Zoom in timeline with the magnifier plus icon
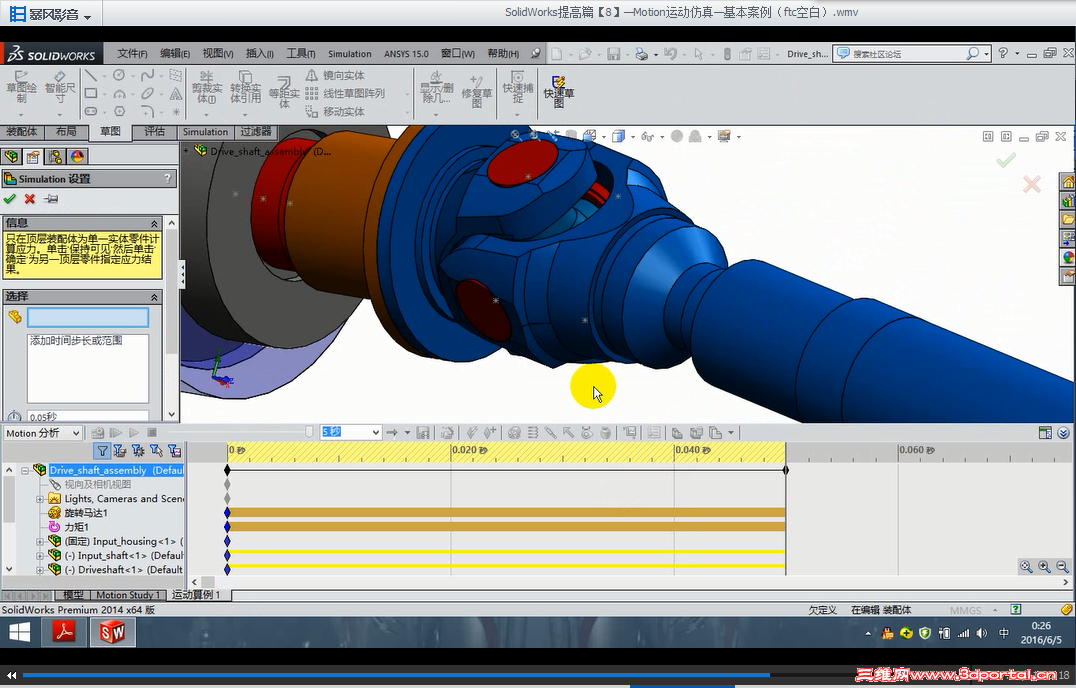 (x=1043, y=566)
